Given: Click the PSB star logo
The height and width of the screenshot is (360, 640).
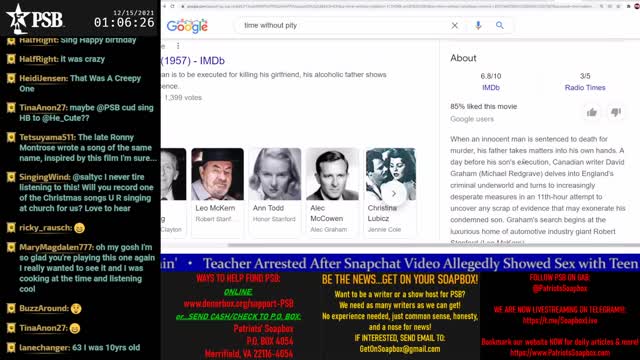Looking at the screenshot, I should pyautogui.click(x=18, y=18).
